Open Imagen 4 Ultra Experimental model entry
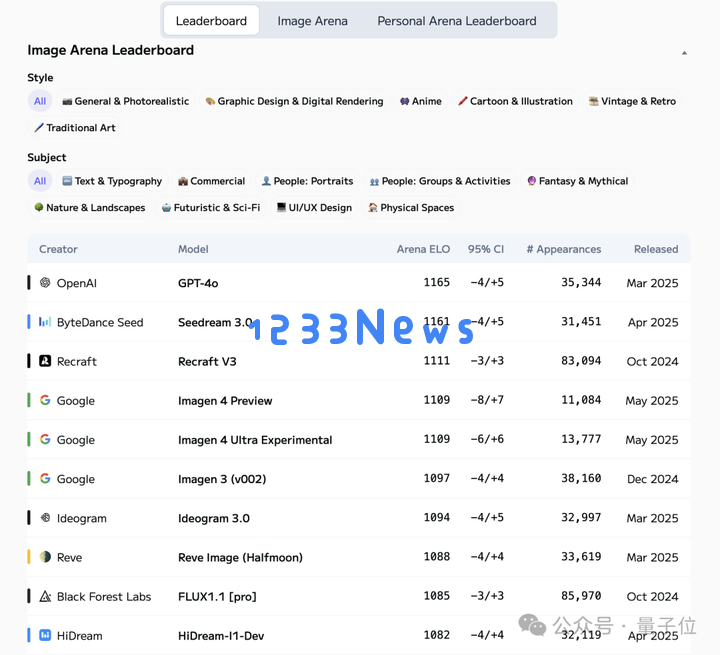 (255, 440)
